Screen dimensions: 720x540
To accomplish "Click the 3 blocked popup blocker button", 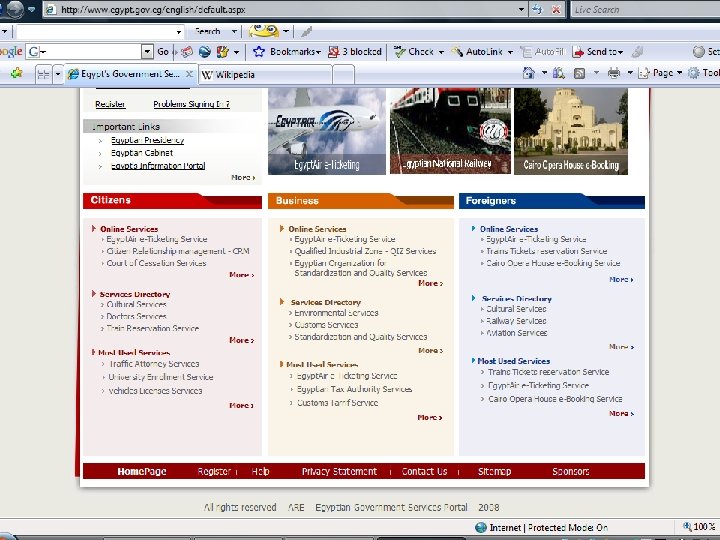I will pyautogui.click(x=355, y=52).
